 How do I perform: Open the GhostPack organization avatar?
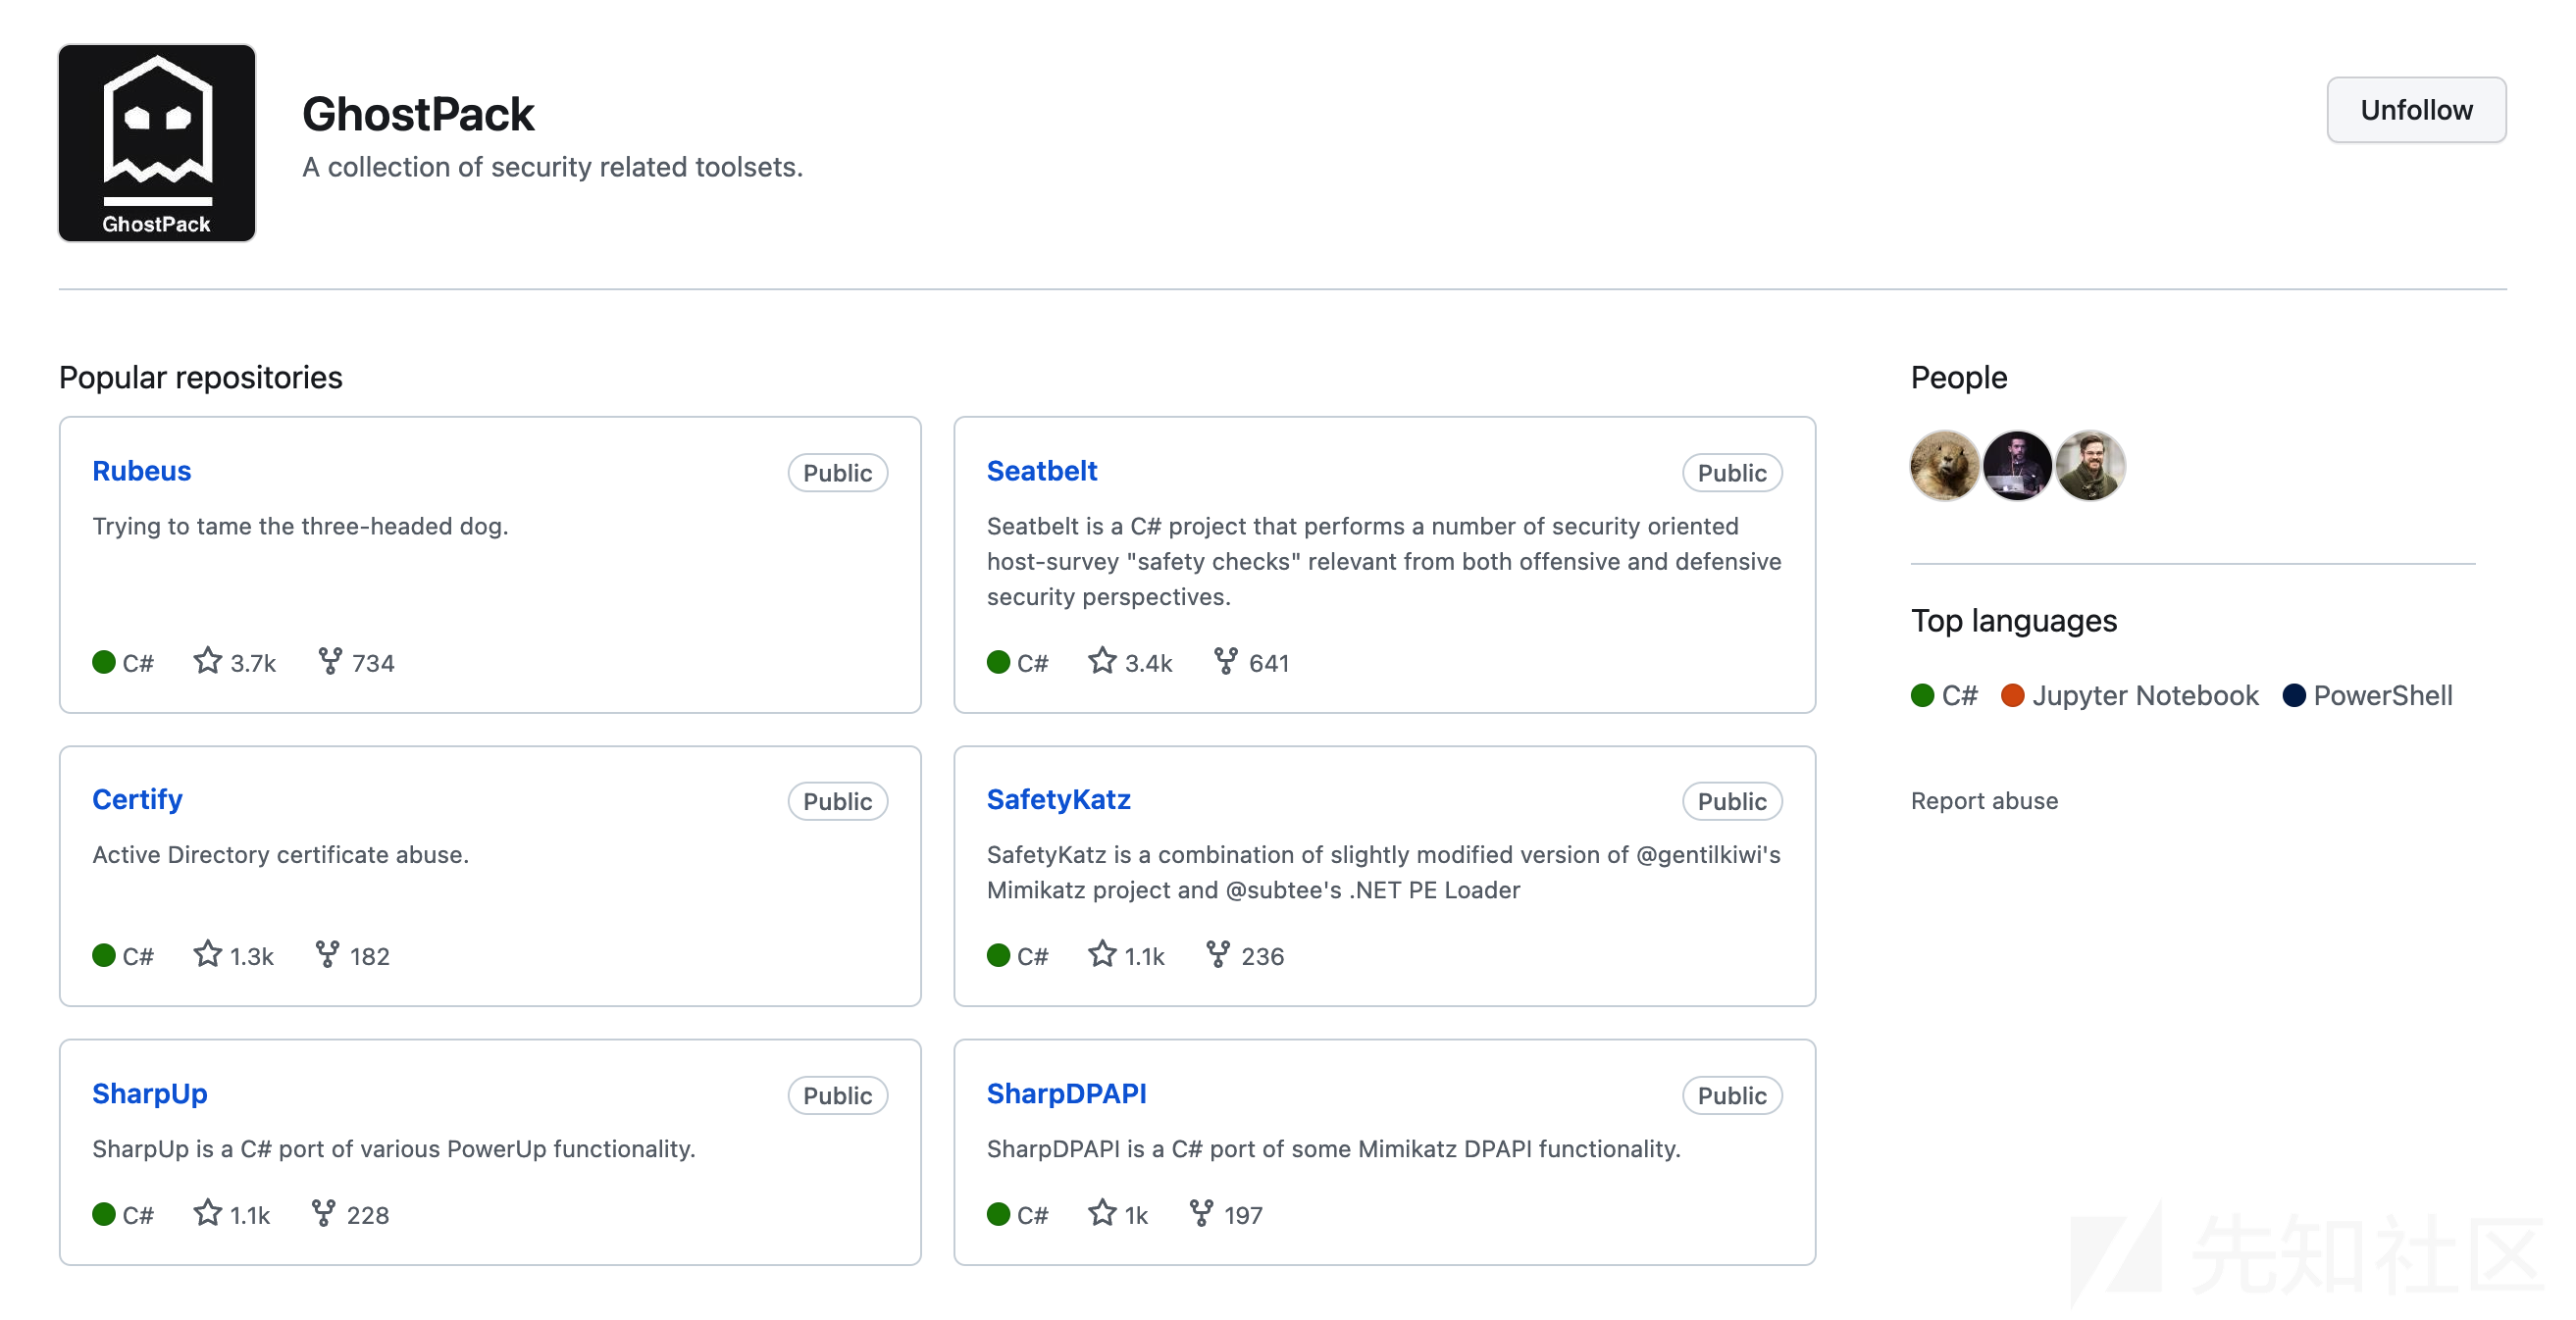pos(157,142)
